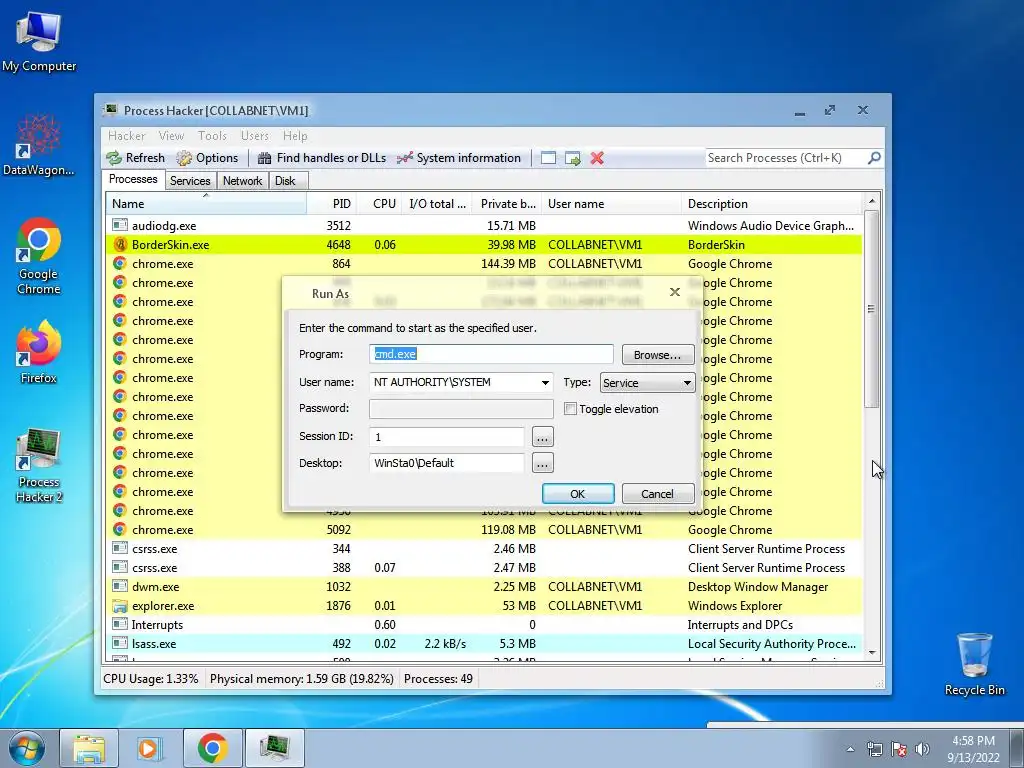The height and width of the screenshot is (768, 1024).
Task: Select csrss.exe row with PID 344
Action: (484, 549)
